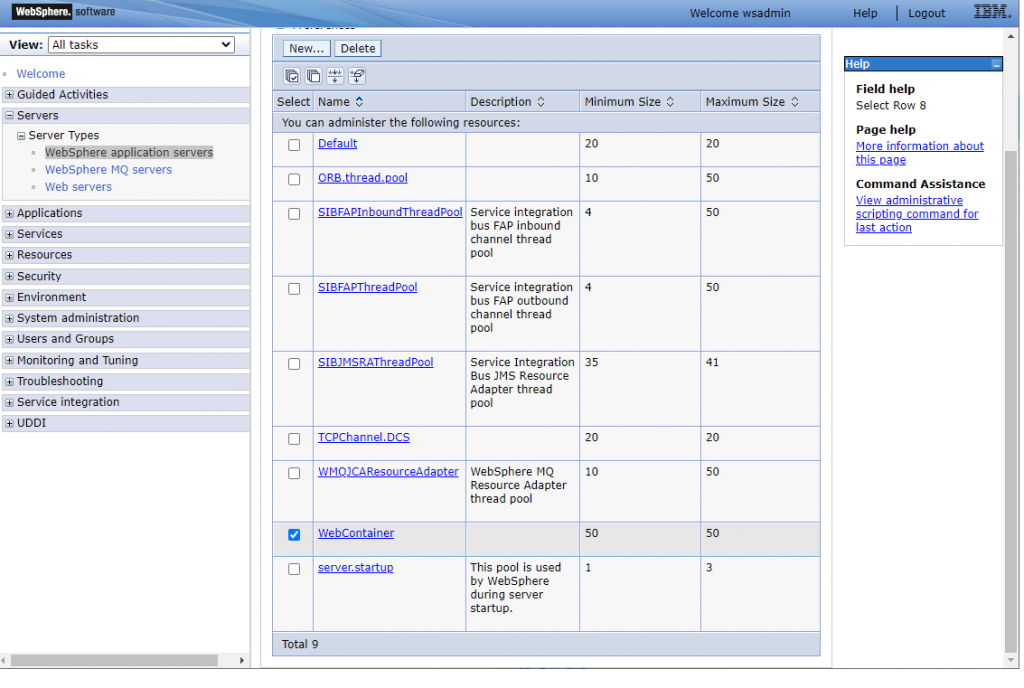This screenshot has width=1024, height=688.
Task: Open the SIBJMSRAThreadPool link
Action: [x=376, y=362]
